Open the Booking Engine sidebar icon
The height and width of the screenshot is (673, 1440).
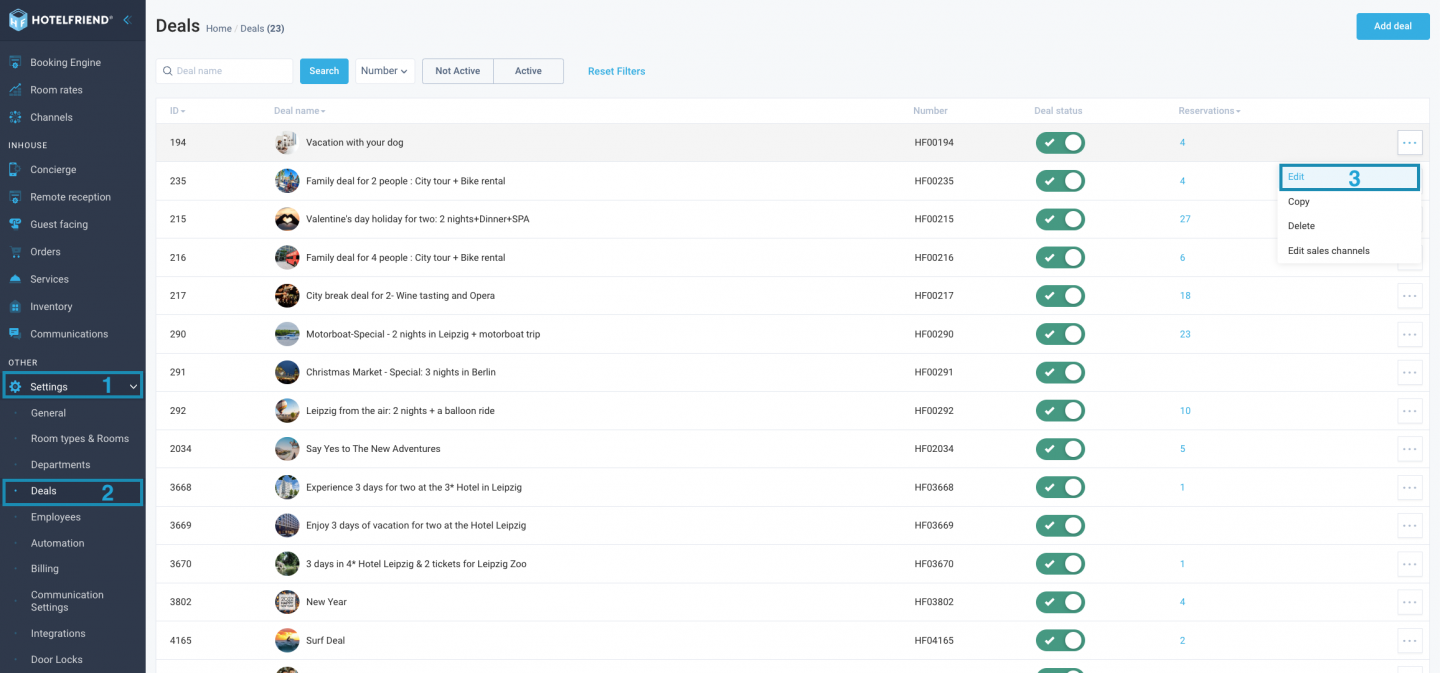point(15,62)
